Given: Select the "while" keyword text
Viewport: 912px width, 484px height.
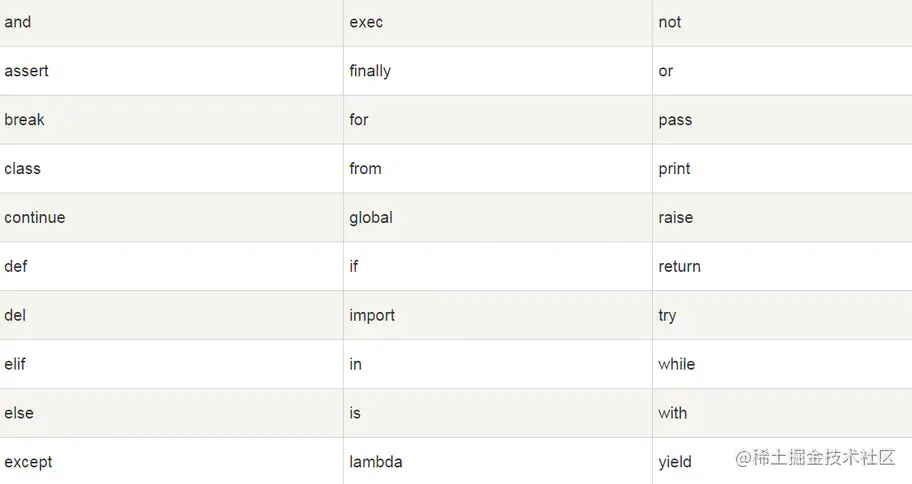Looking at the screenshot, I should pos(676,365).
